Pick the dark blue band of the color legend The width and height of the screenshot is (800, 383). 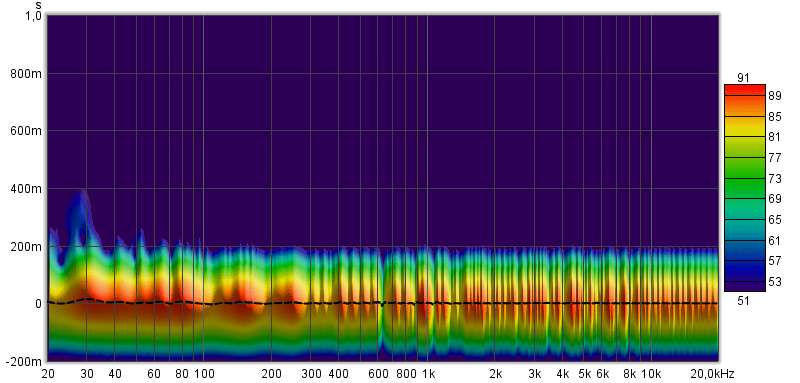[745, 271]
